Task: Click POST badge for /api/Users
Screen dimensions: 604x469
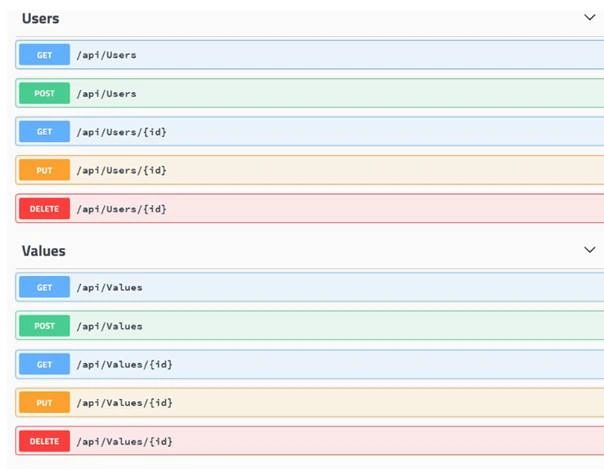Action: 44,93
